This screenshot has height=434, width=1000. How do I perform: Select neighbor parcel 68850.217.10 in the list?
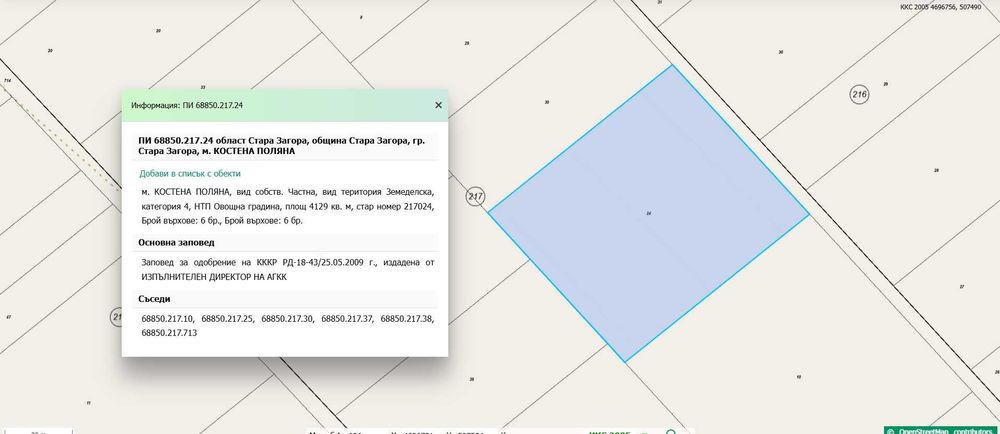click(167, 319)
